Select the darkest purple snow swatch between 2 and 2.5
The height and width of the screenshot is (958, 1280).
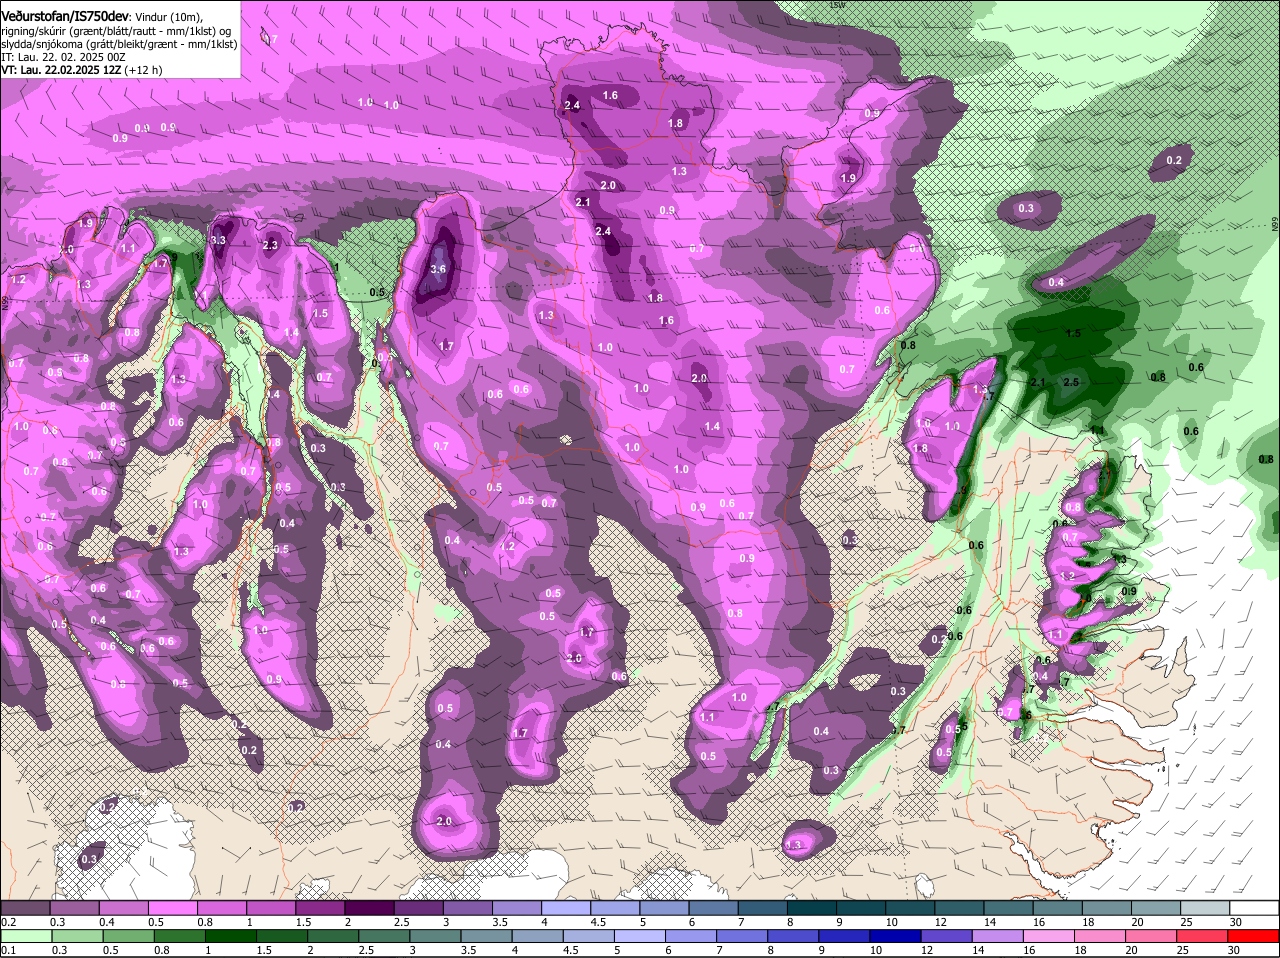[x=368, y=907]
